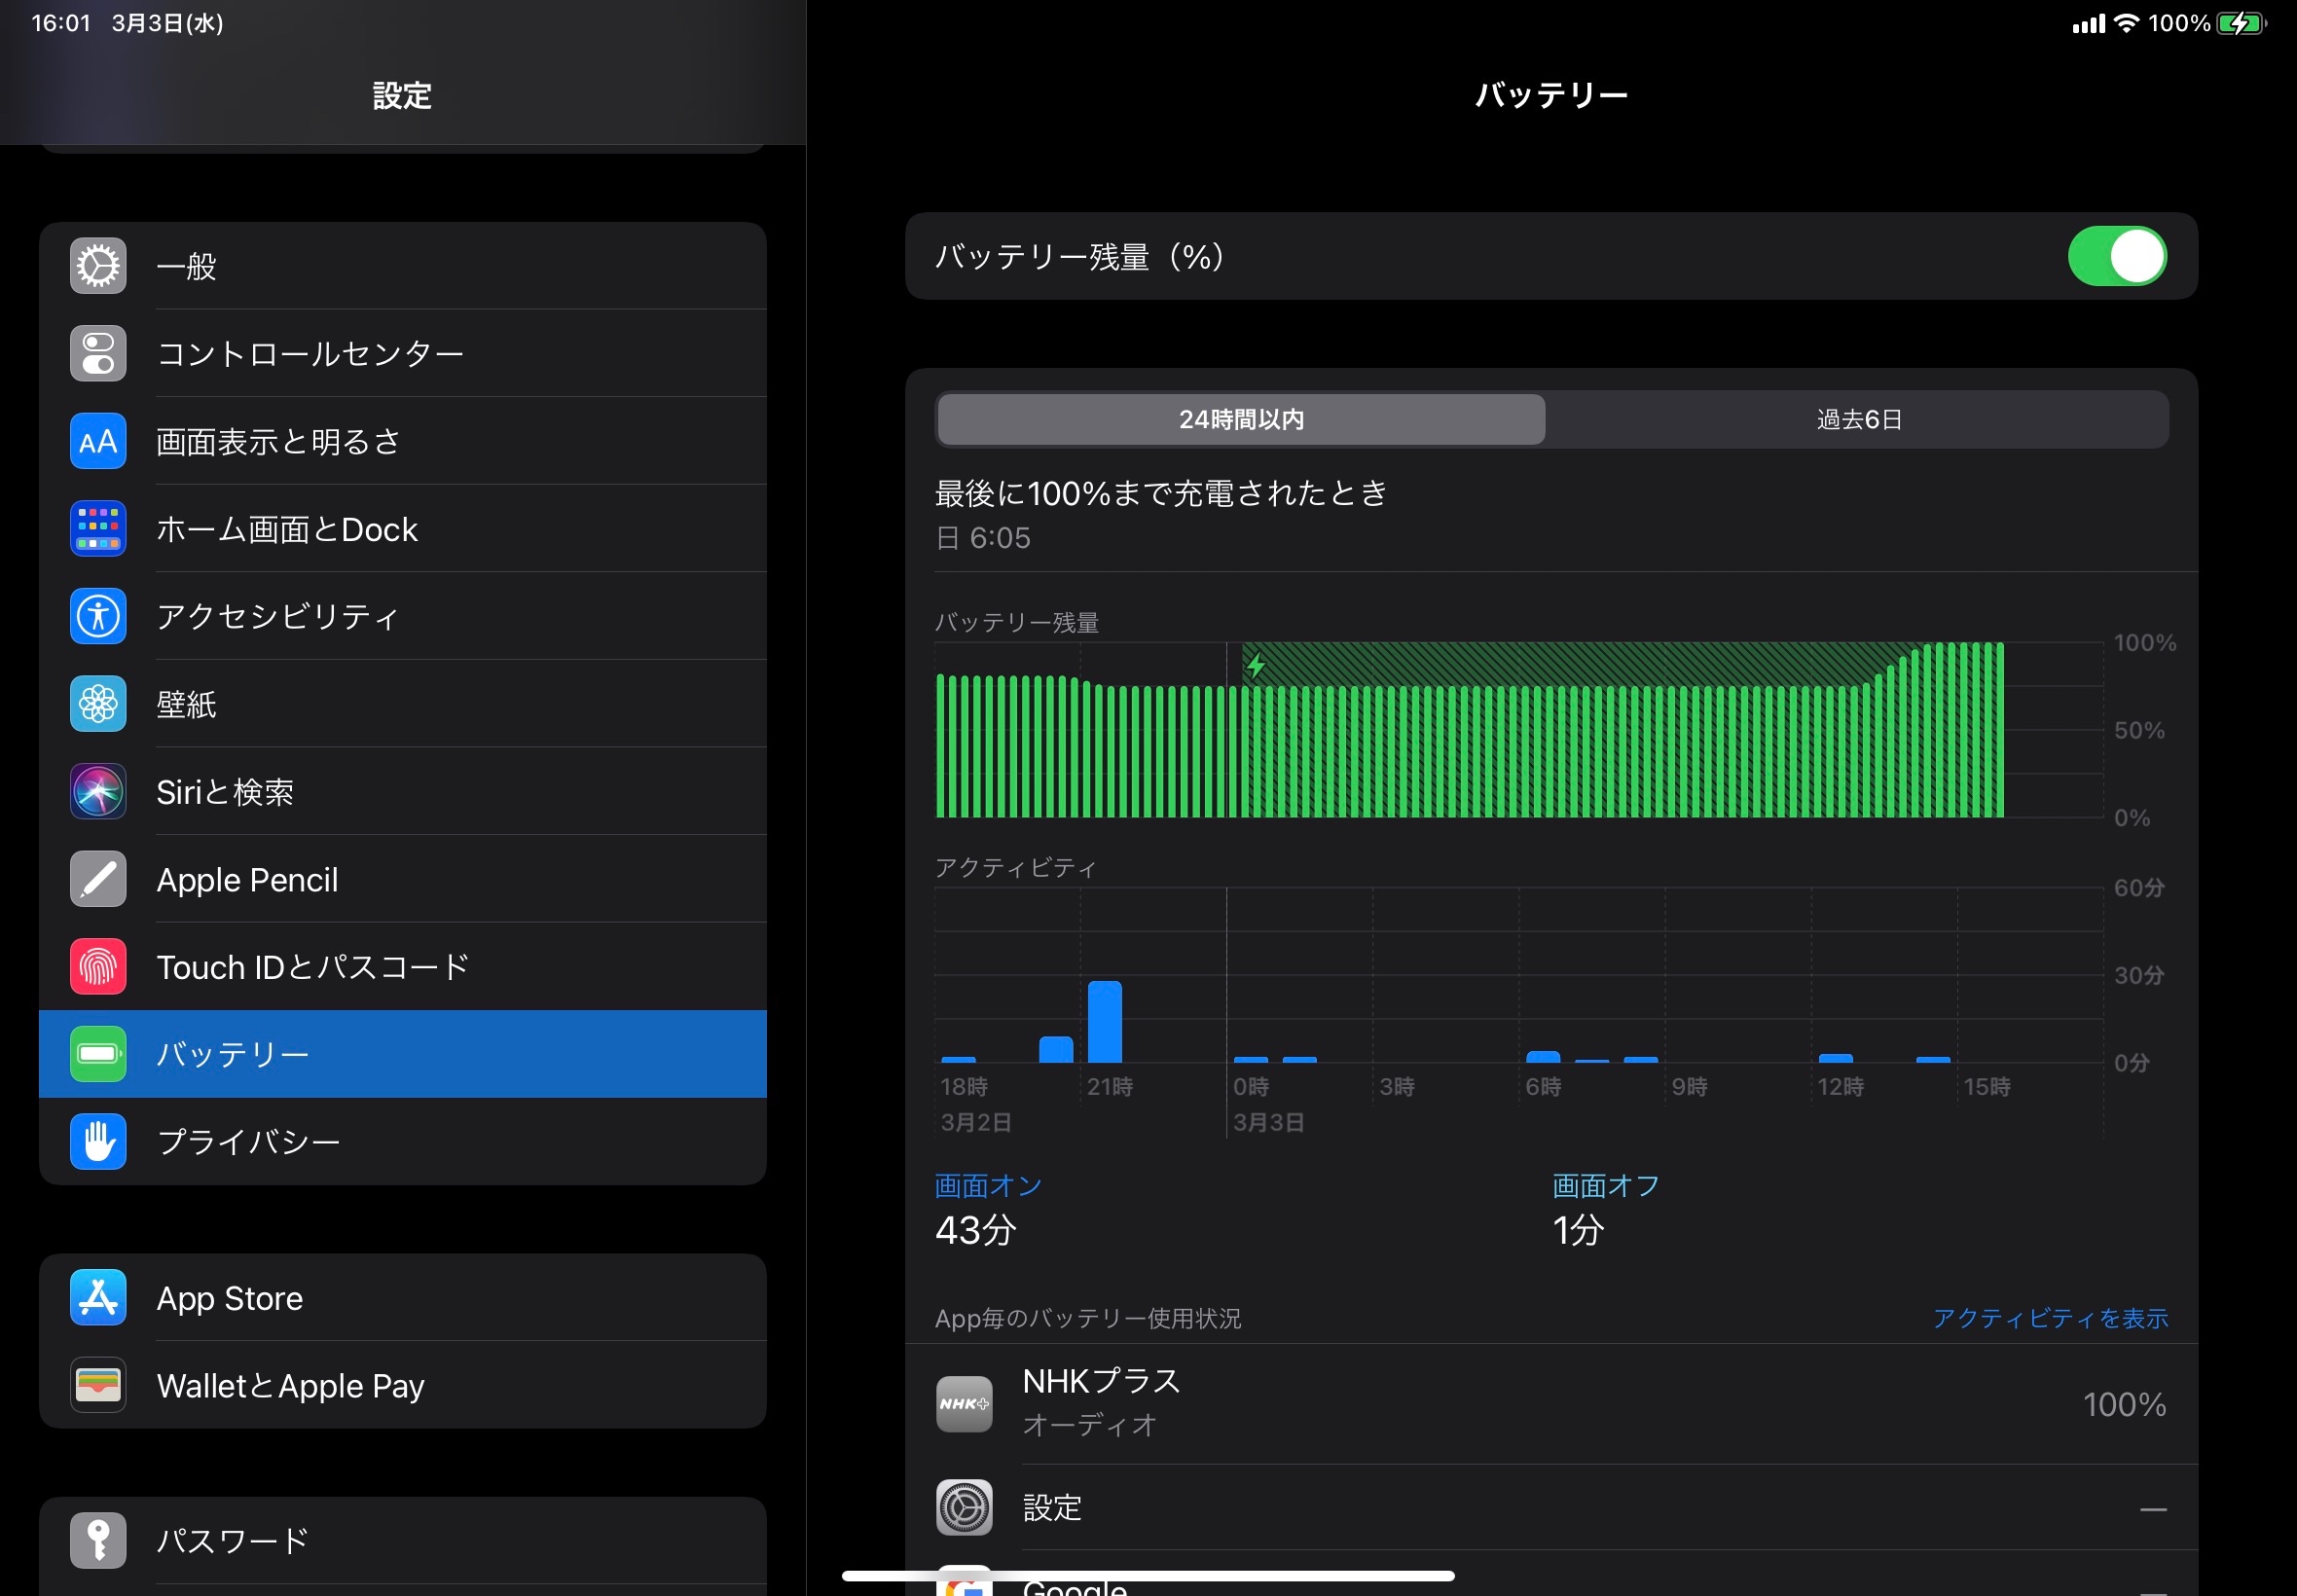This screenshot has height=1596, width=2297.
Task: Select the 画面オン usage label
Action: click(988, 1186)
